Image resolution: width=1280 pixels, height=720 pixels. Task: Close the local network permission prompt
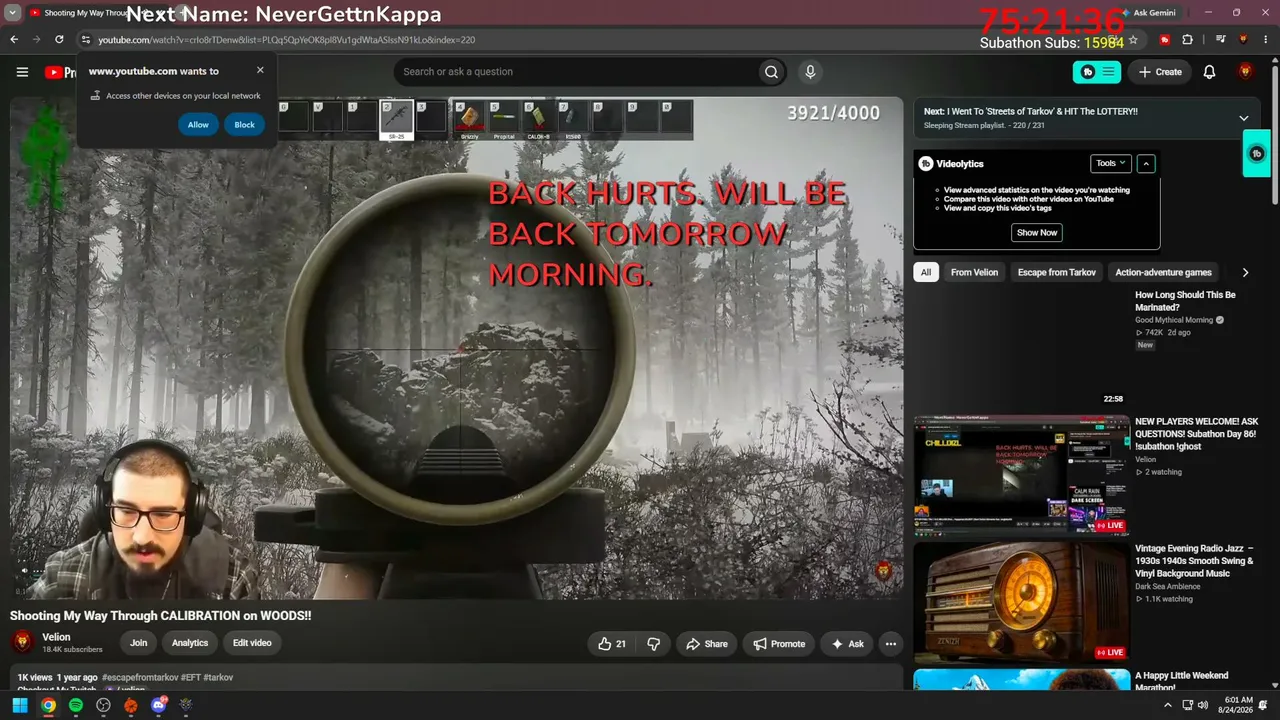[260, 70]
